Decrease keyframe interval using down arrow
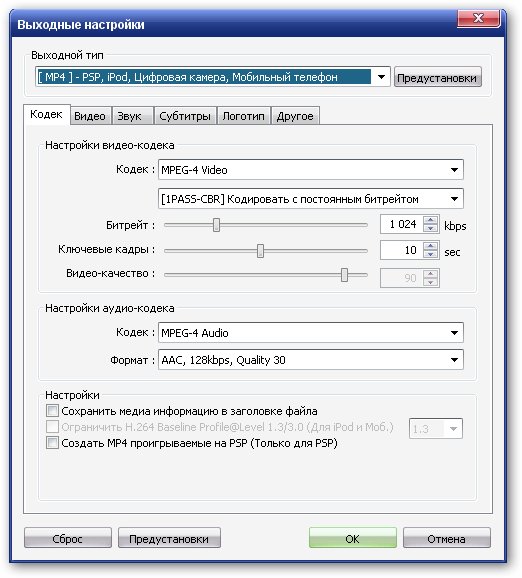This screenshot has height=578, width=522. (430, 254)
